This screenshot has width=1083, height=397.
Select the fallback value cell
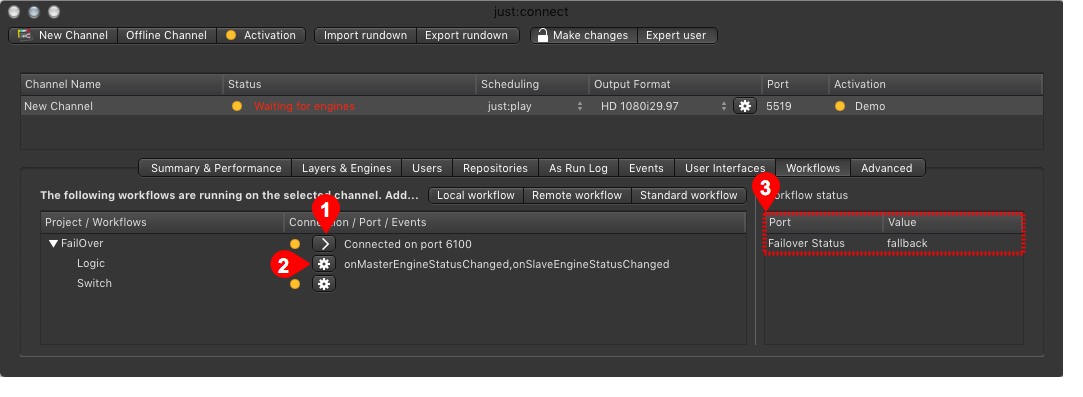[907, 244]
